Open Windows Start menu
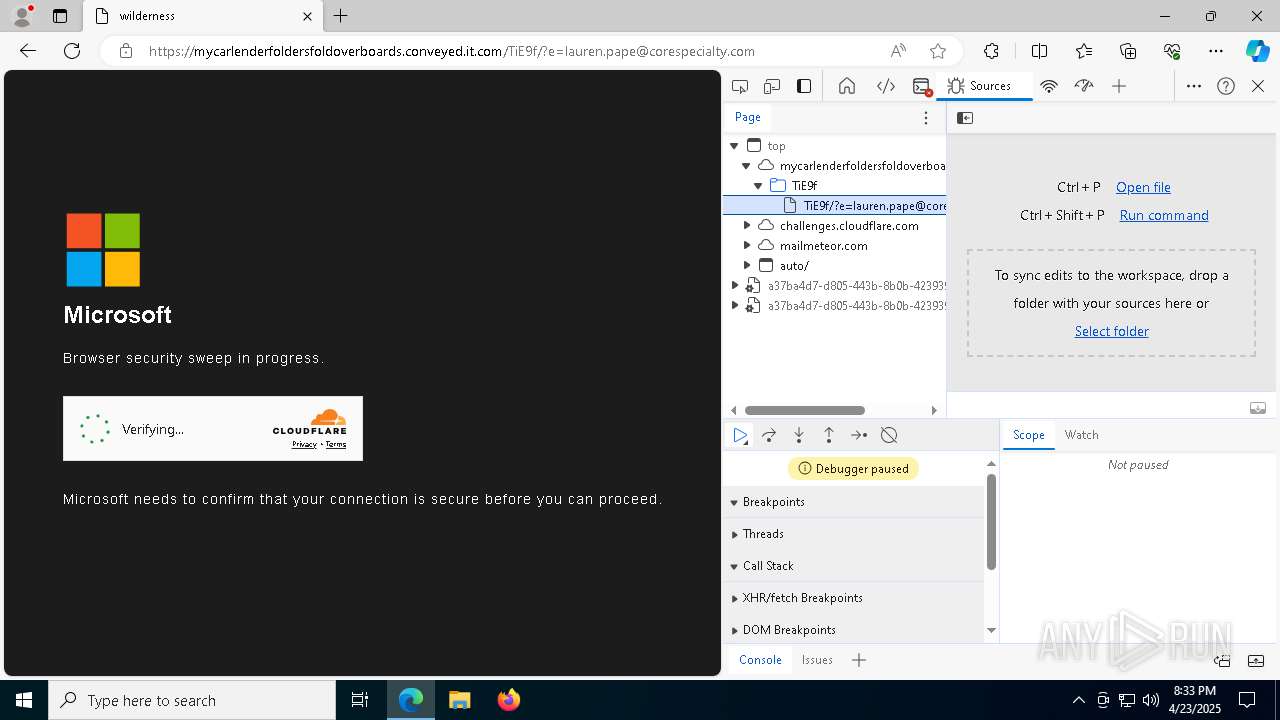This screenshot has width=1280, height=720. pos(24,700)
